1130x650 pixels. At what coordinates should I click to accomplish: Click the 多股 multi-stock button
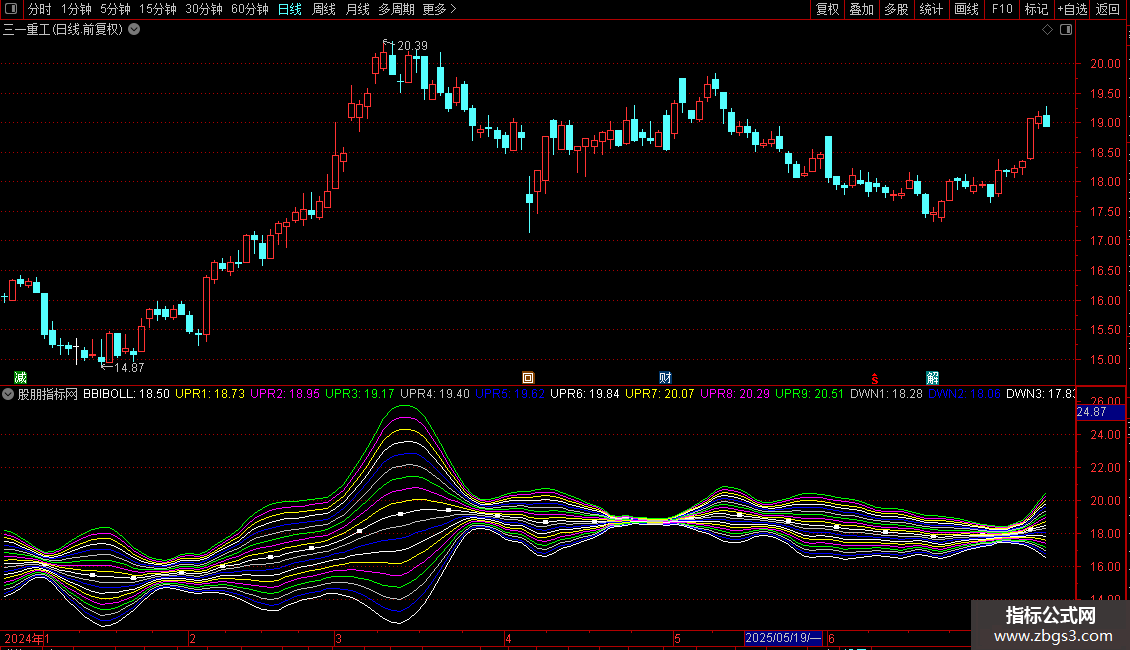(897, 9)
